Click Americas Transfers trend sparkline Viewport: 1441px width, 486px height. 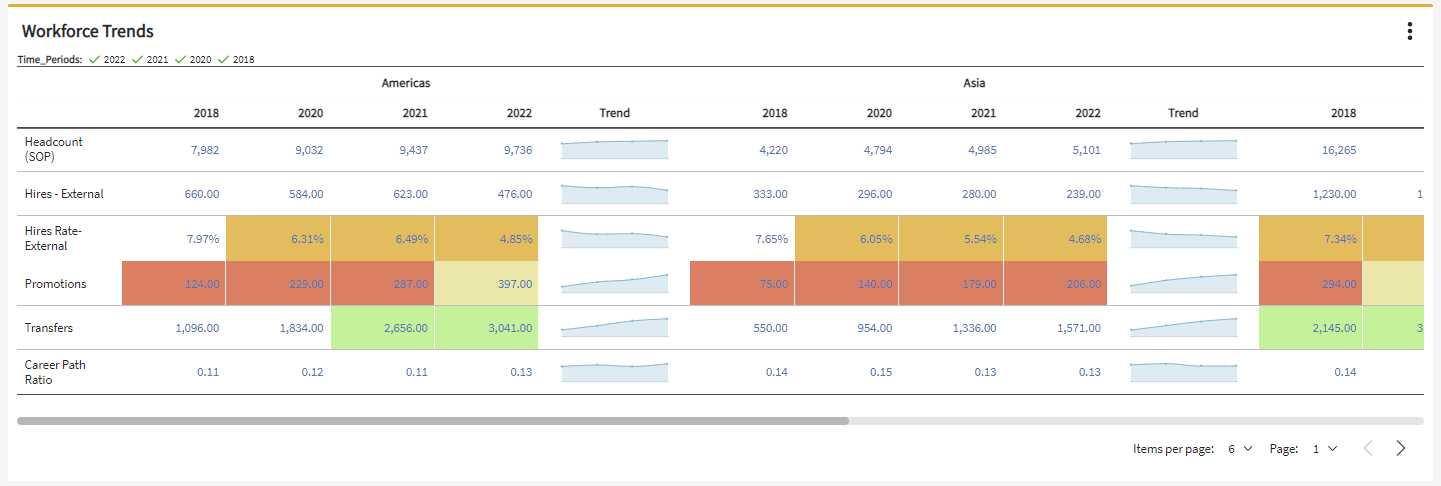[x=614, y=328]
